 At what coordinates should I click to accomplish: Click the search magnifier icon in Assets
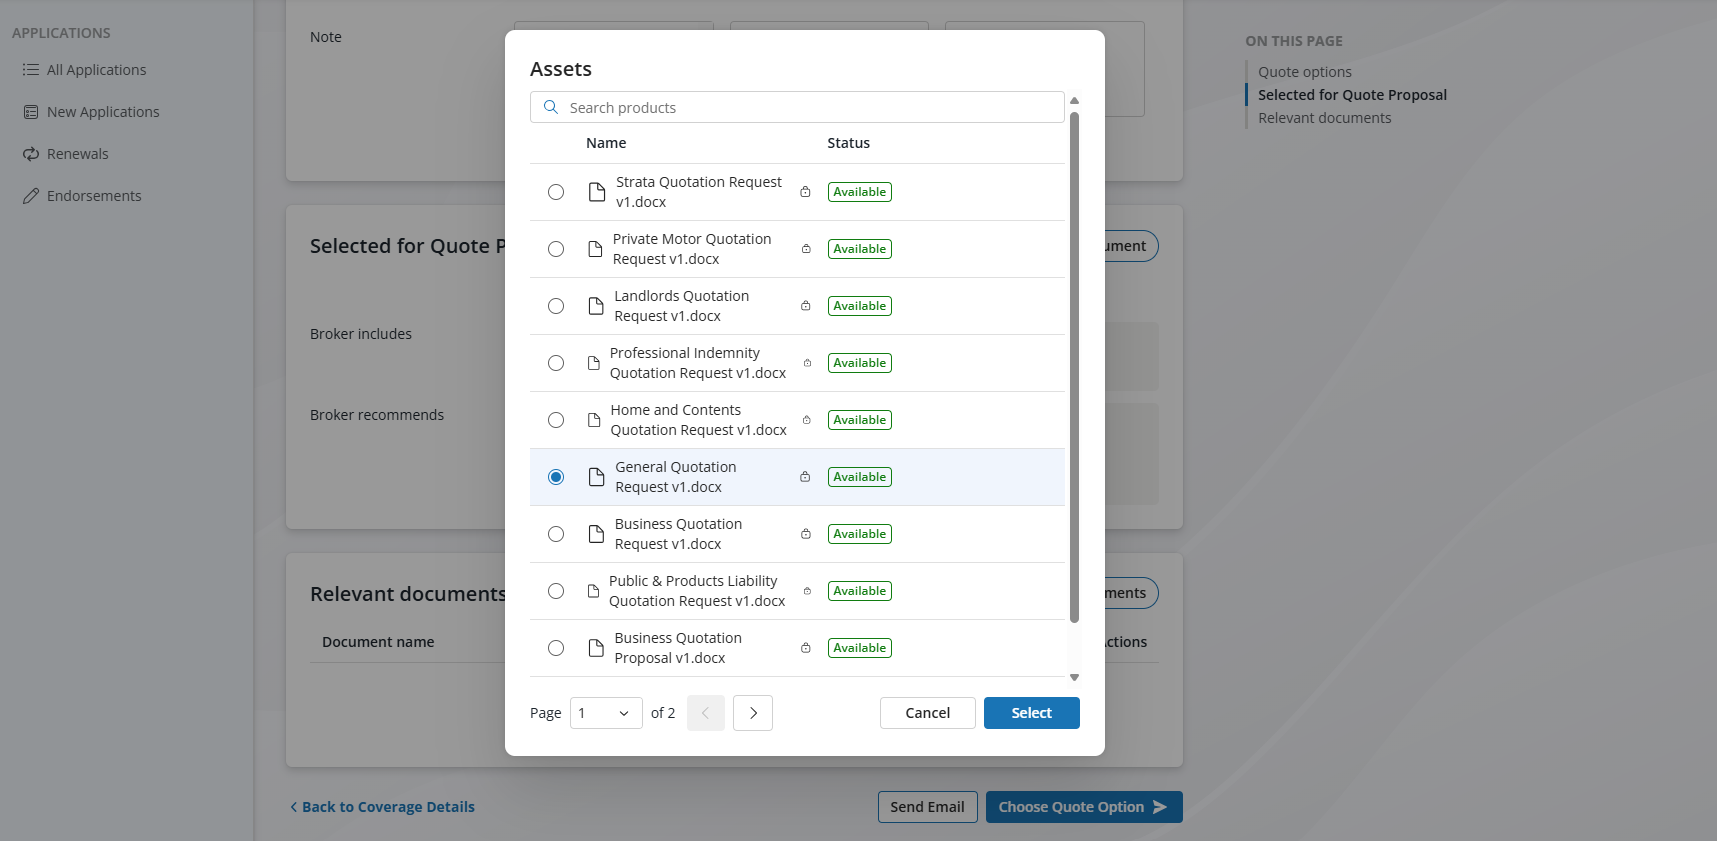(x=551, y=107)
